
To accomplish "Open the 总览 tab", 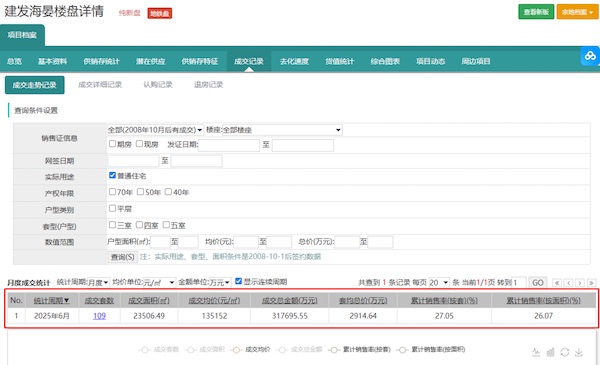I will (14, 61).
